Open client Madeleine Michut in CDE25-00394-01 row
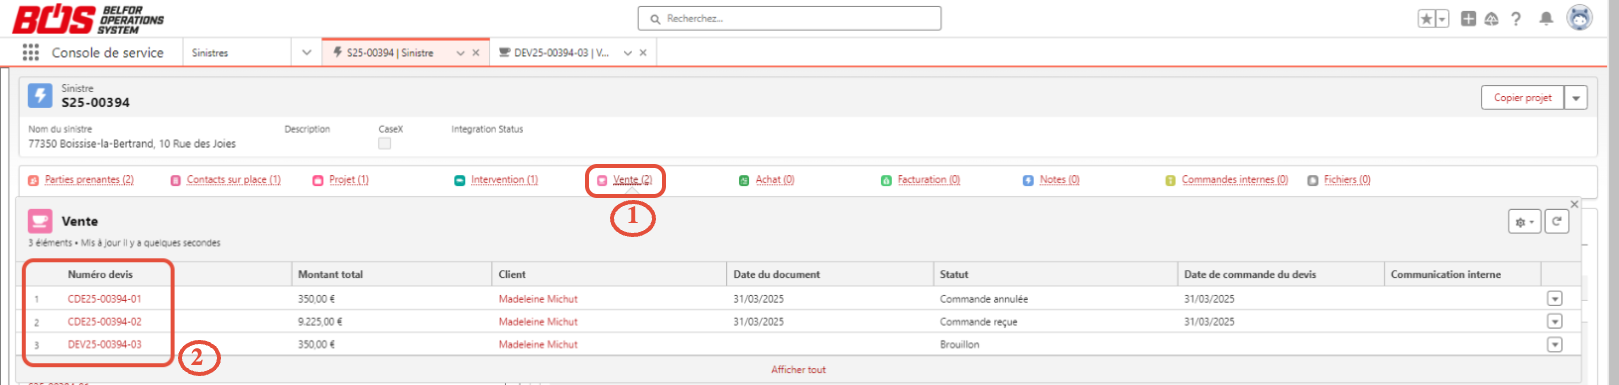The height and width of the screenshot is (385, 1619). tap(538, 299)
